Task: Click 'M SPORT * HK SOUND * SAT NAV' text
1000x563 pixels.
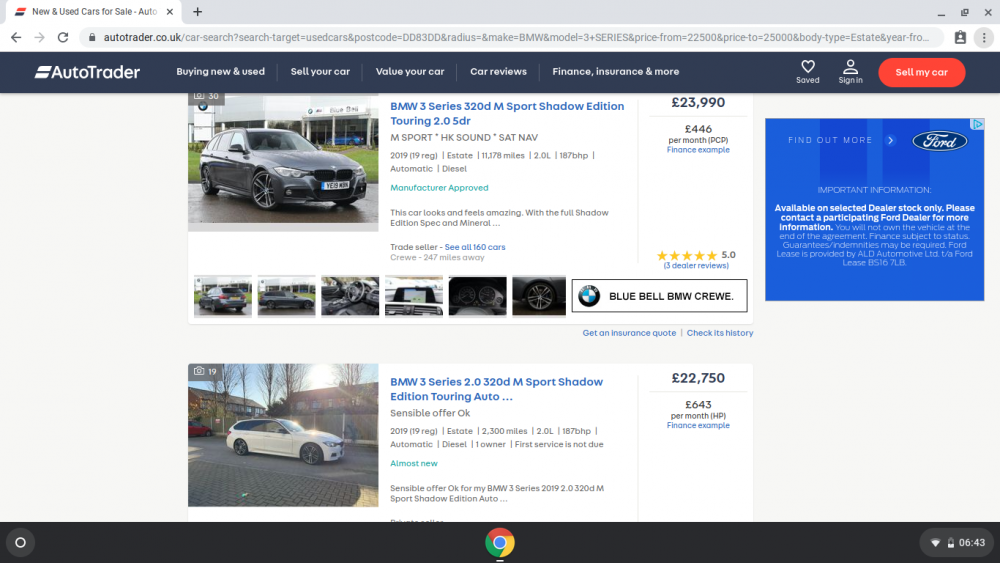Action: pos(464,138)
